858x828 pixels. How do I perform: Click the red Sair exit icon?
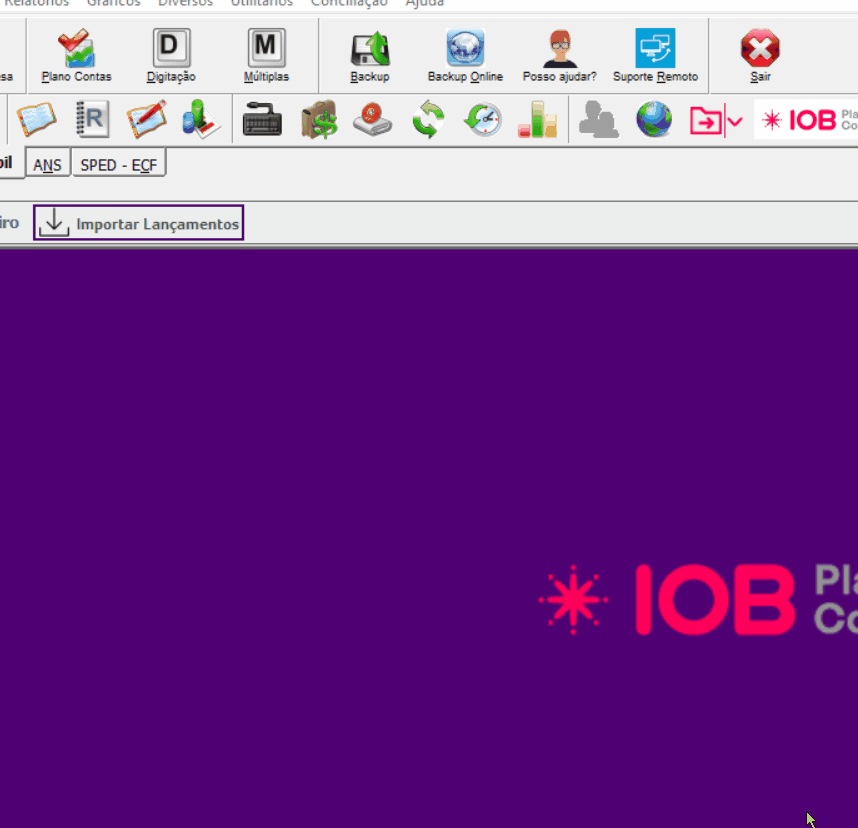(760, 56)
